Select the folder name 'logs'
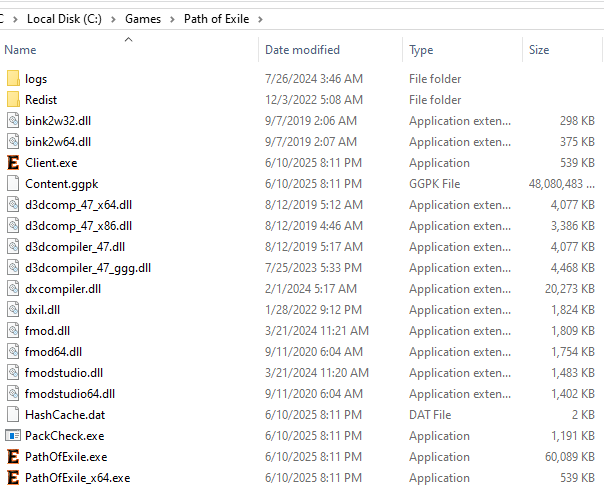The image size is (604, 489). tap(36, 79)
